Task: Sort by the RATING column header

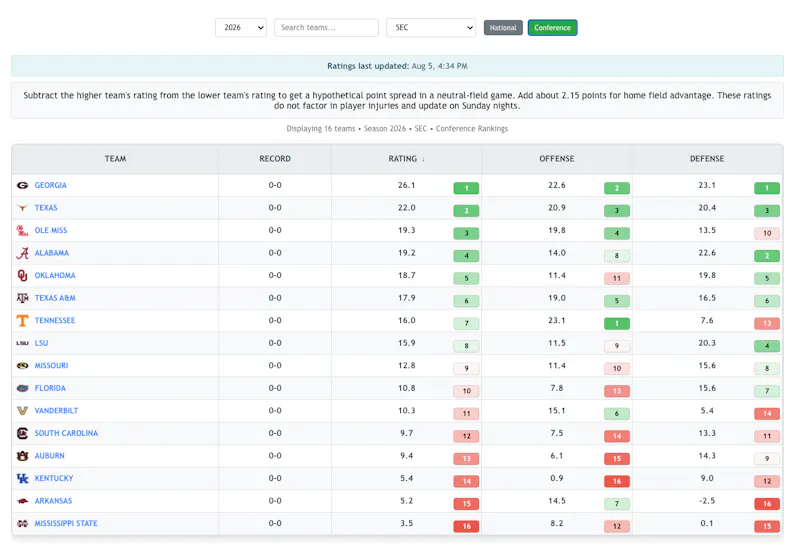Action: coord(407,159)
